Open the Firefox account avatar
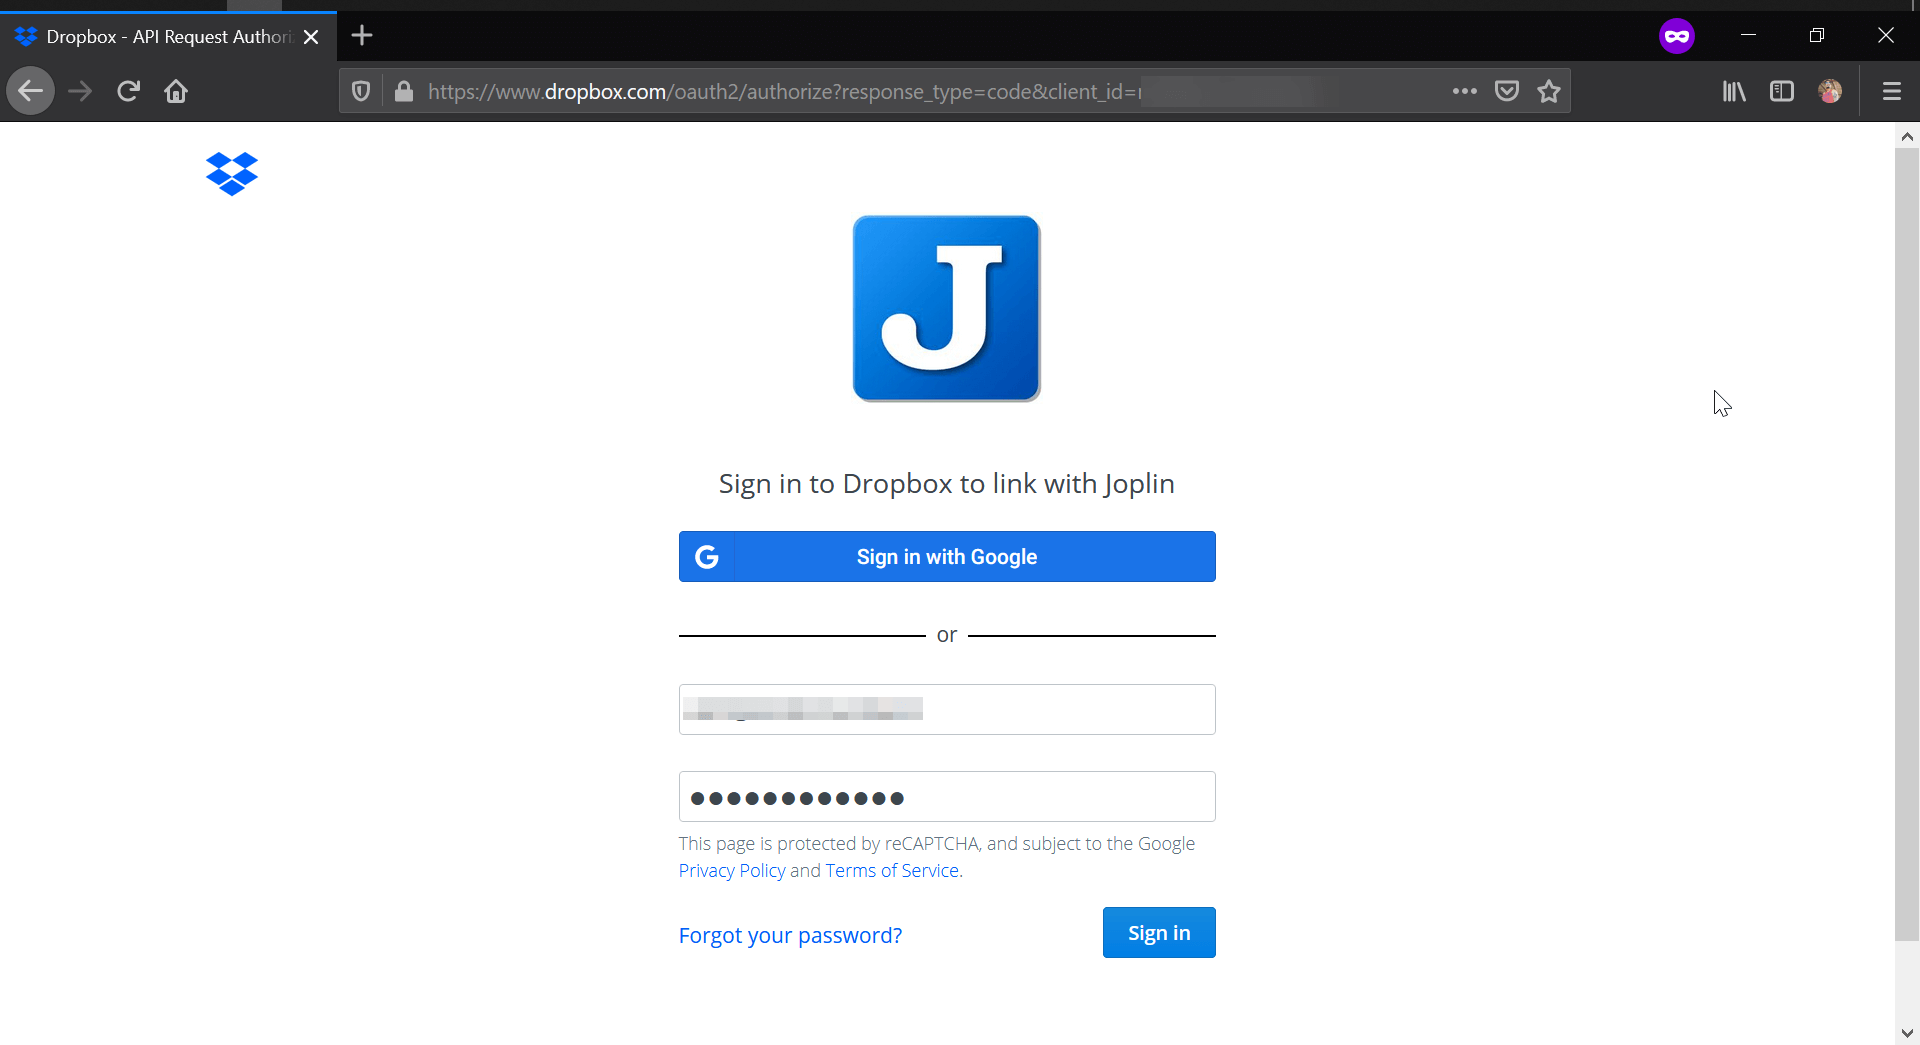 tap(1830, 91)
